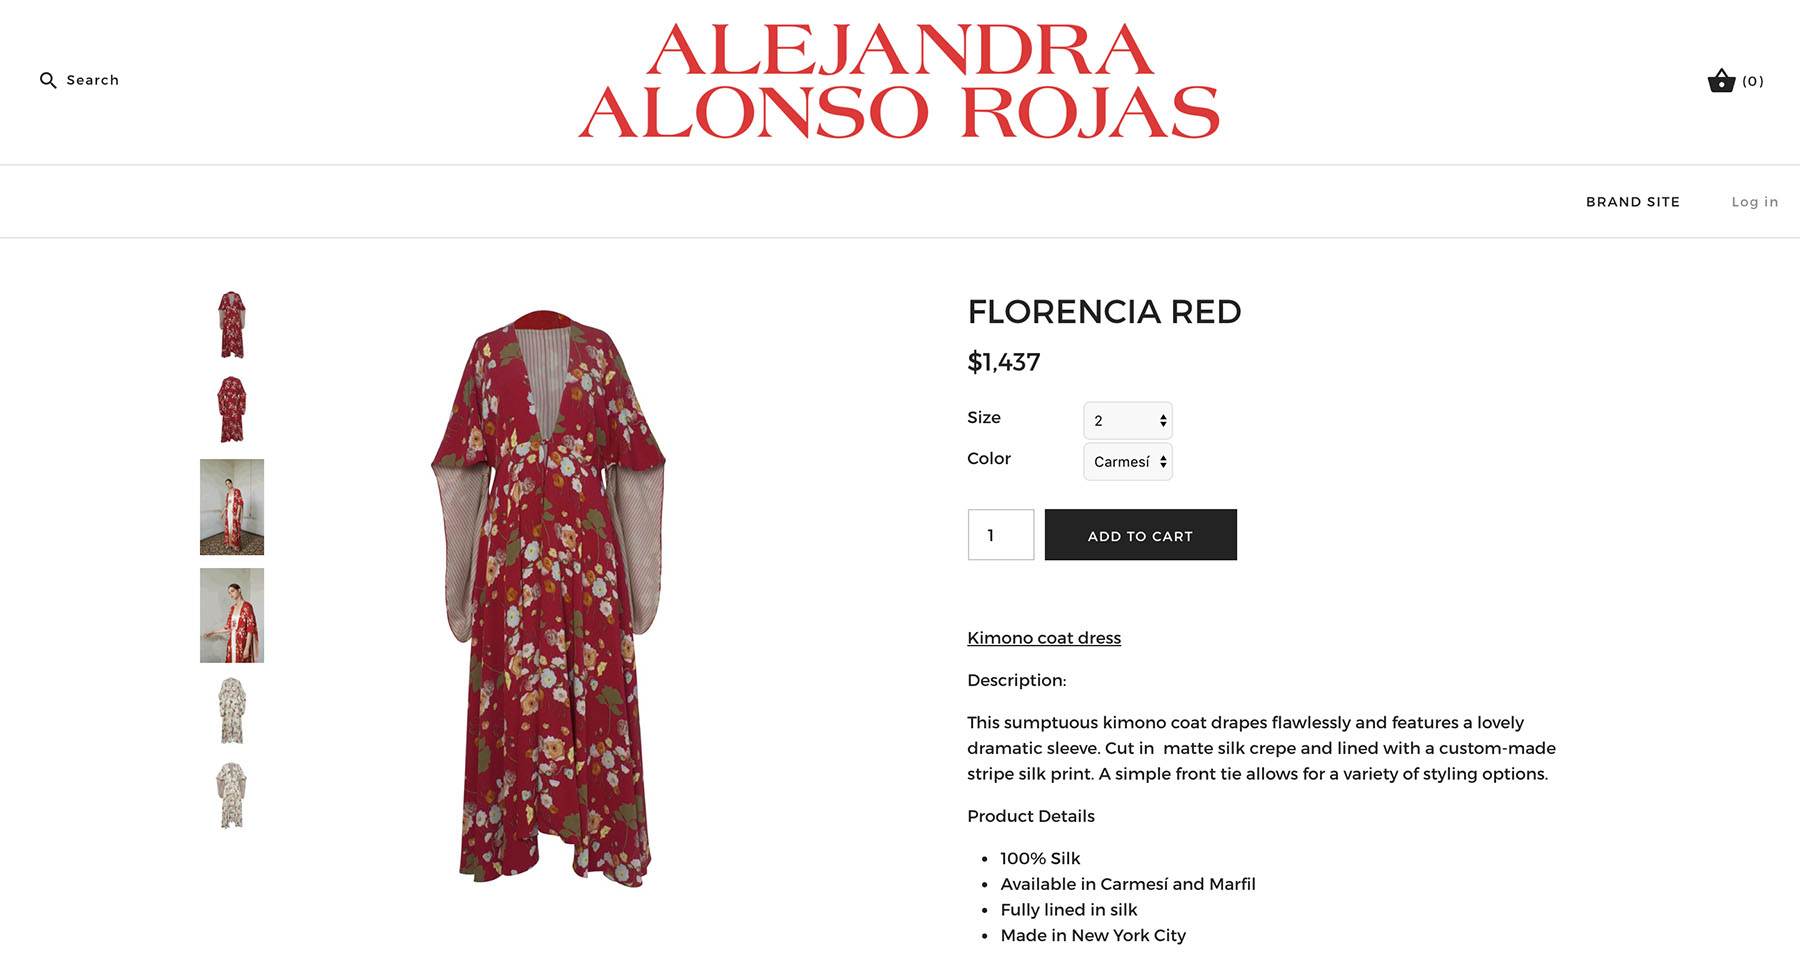Click the search magnifier icon

coord(48,80)
